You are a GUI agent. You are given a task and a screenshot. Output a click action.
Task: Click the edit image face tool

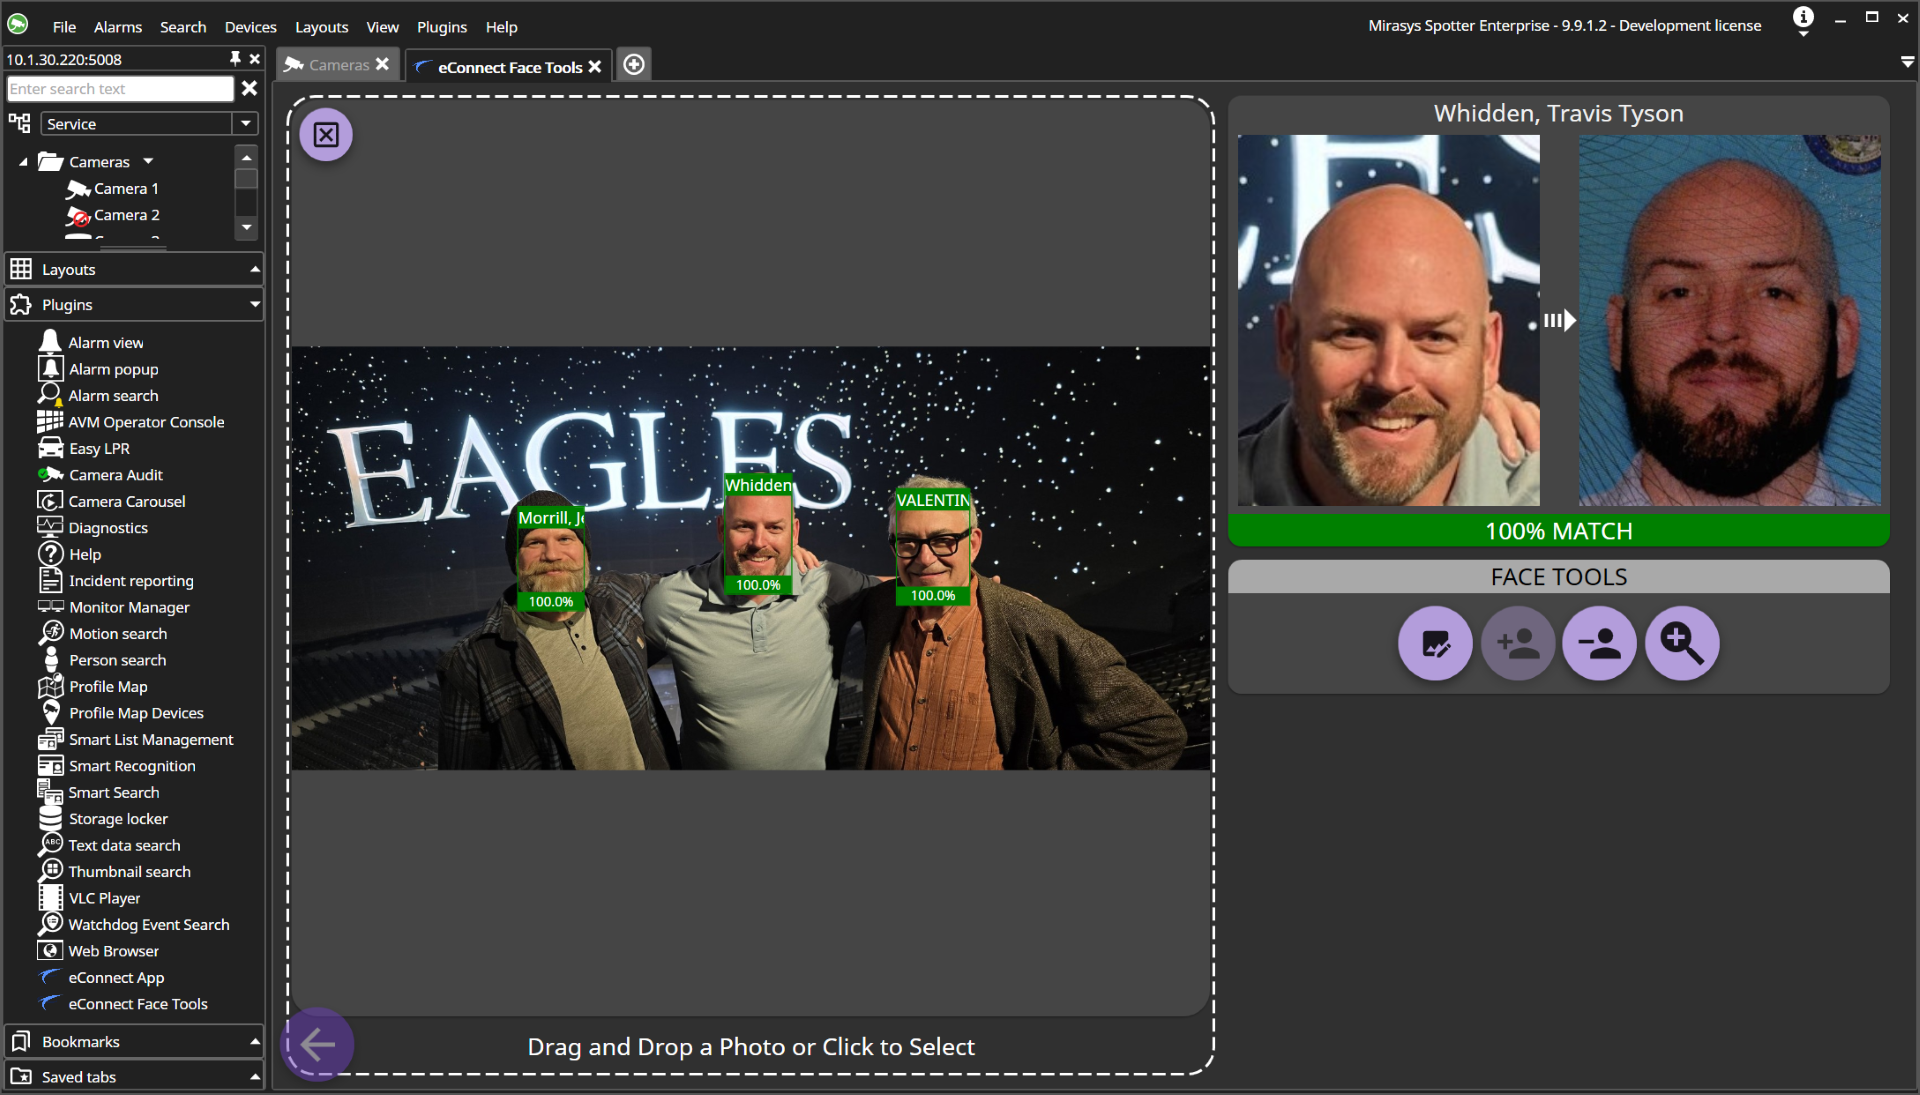coord(1435,643)
